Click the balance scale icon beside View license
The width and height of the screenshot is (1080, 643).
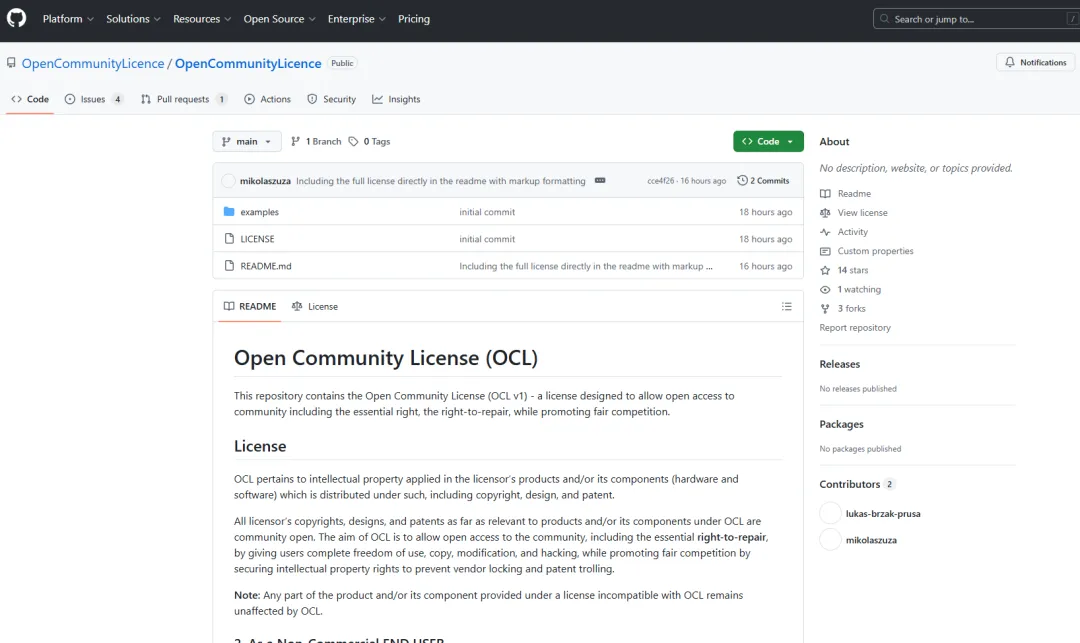tap(825, 213)
